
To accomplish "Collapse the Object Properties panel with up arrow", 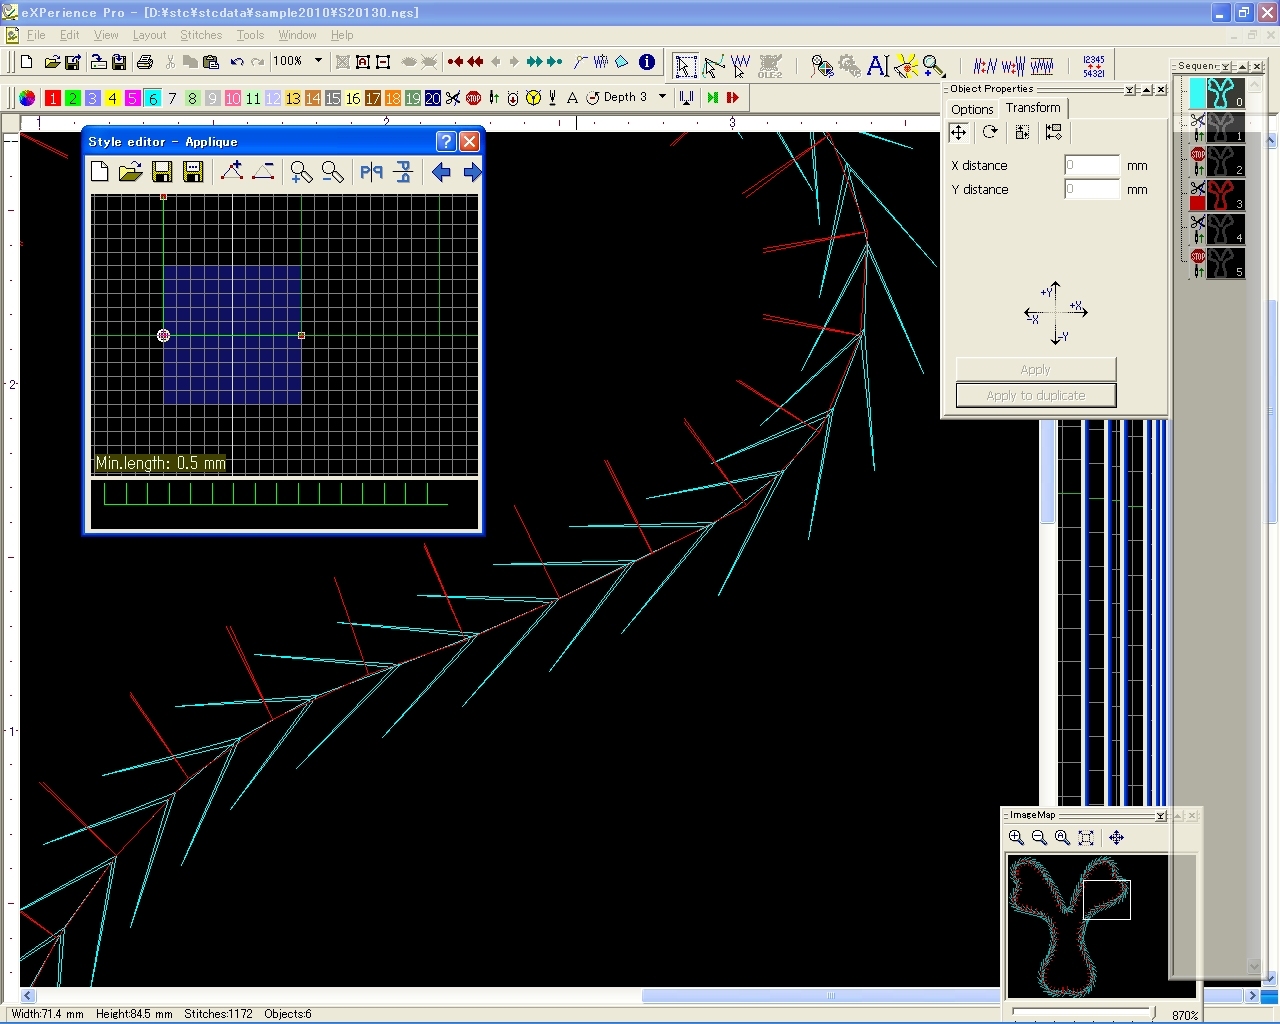I will 1146,90.
